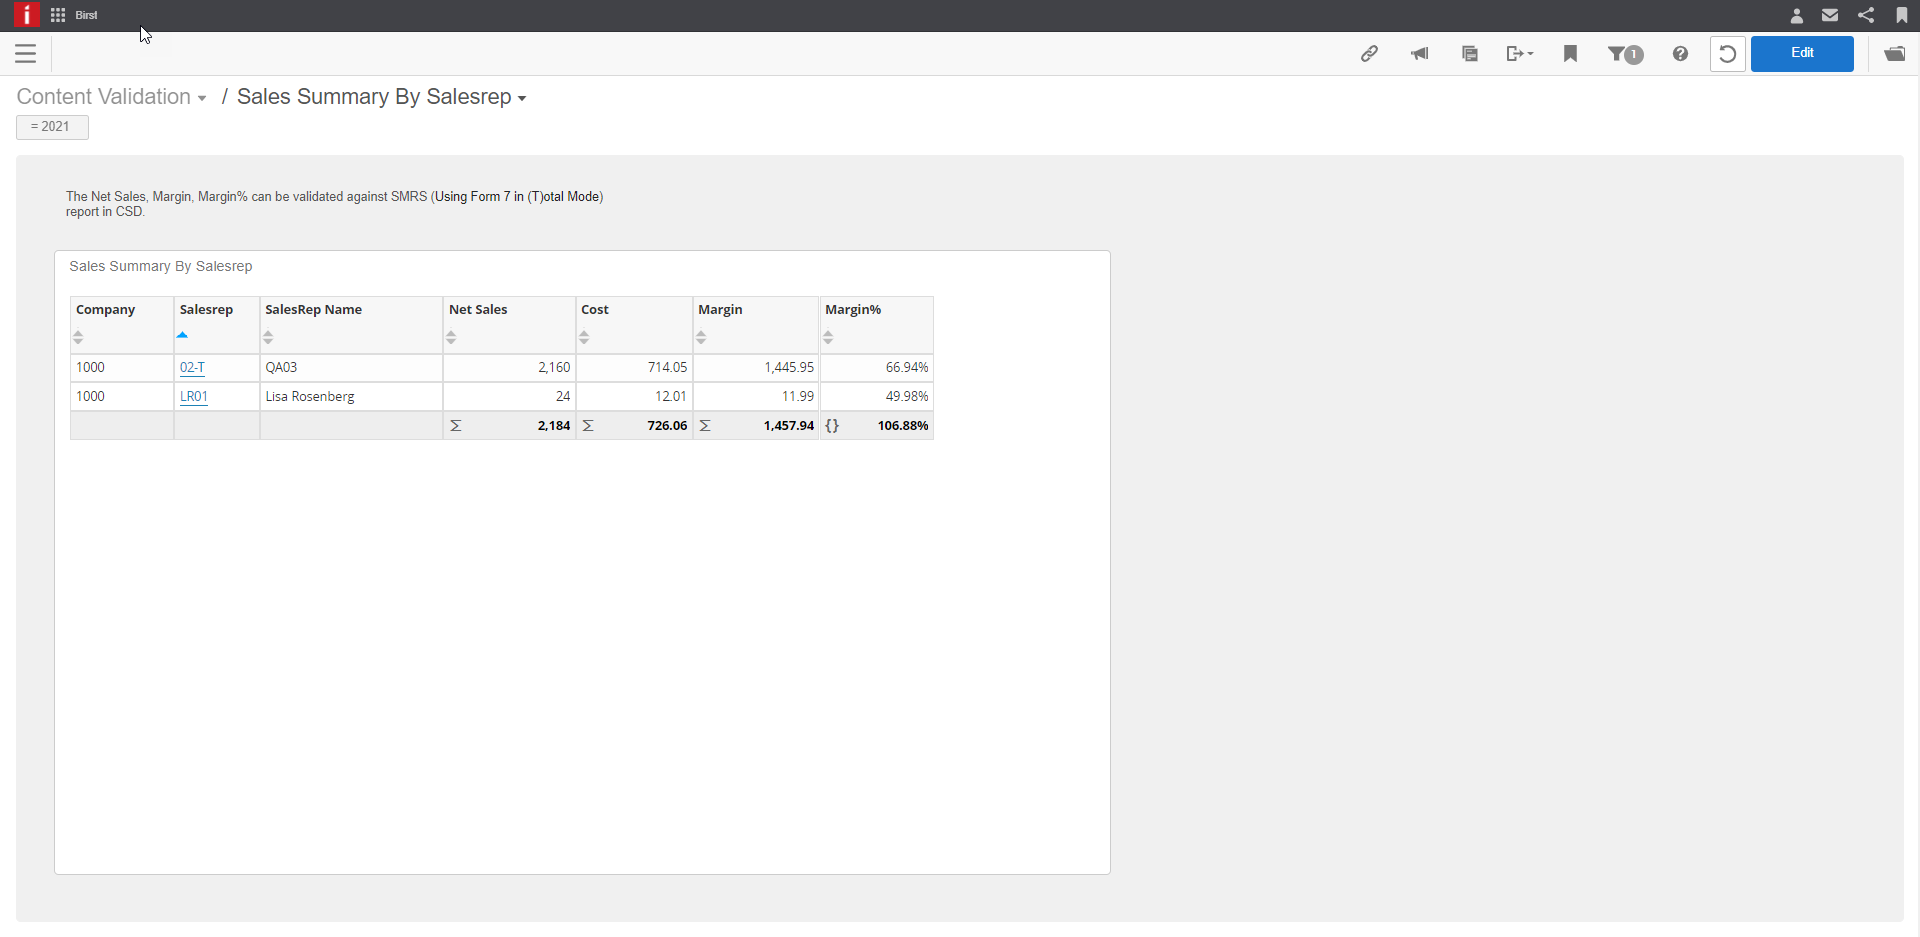The height and width of the screenshot is (937, 1920).
Task: Open the share icon in the top bar
Action: 1865,15
